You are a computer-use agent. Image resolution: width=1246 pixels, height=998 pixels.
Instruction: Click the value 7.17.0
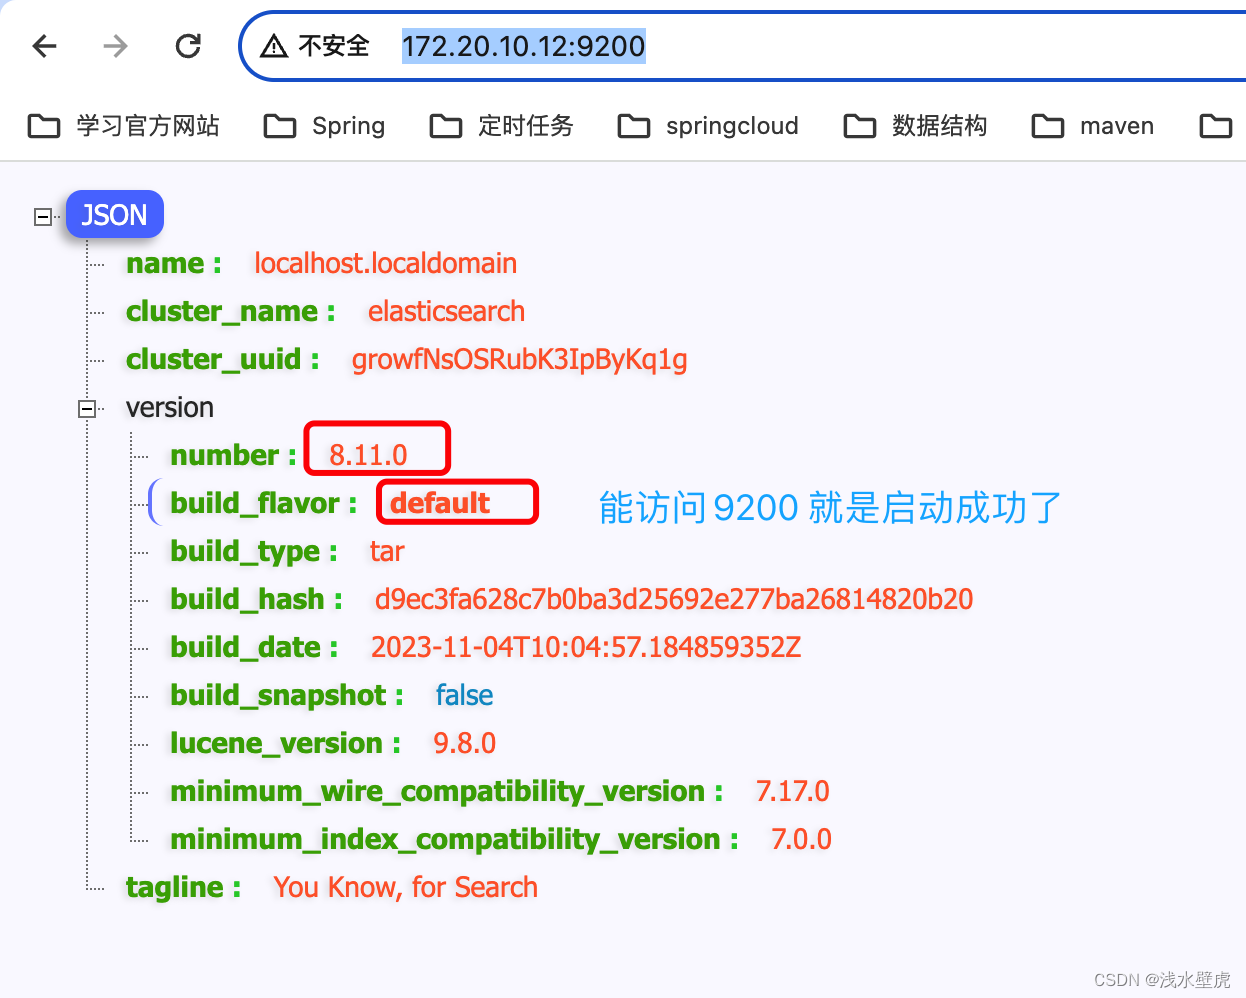tap(793, 792)
